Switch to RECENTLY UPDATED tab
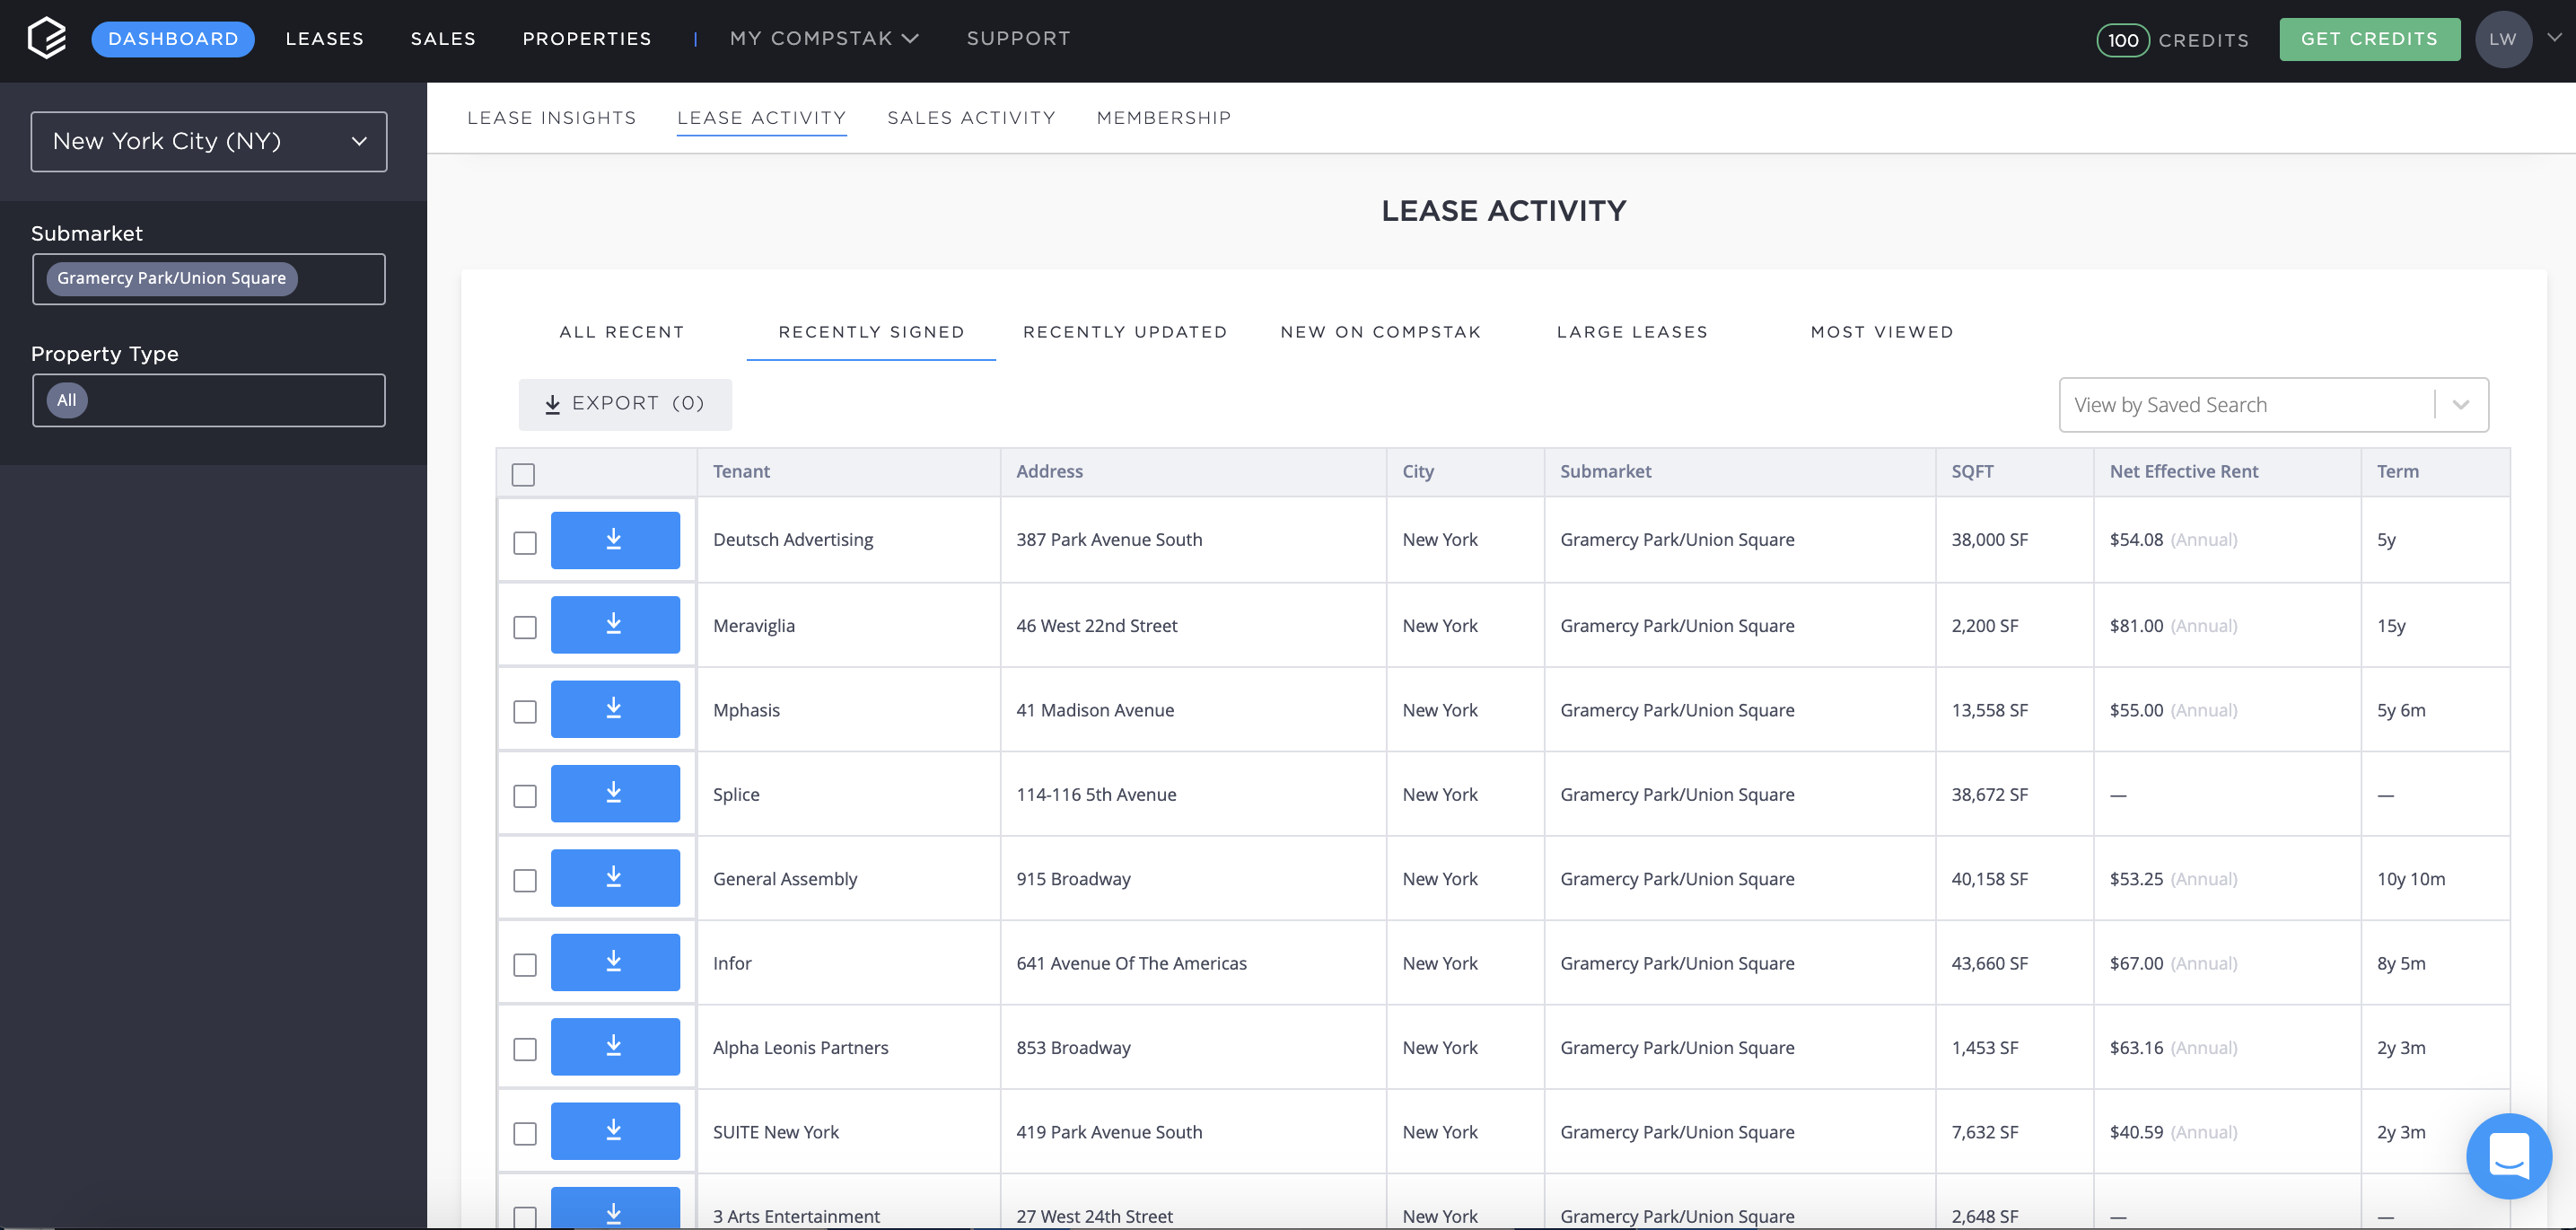The image size is (2576, 1230). point(1124,330)
